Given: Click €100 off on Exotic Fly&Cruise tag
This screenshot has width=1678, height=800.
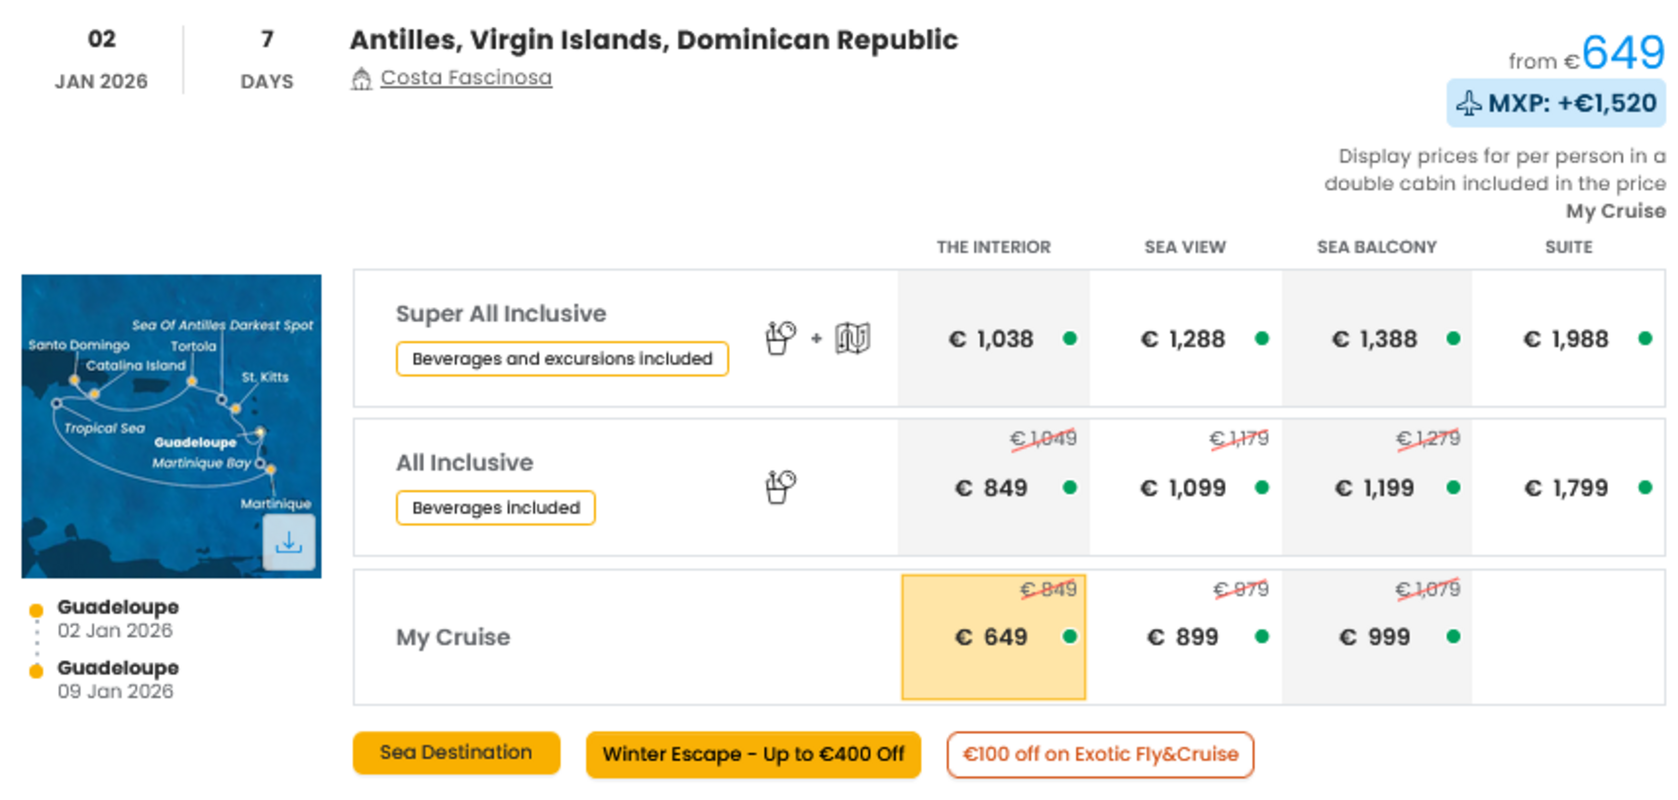Looking at the screenshot, I should pyautogui.click(x=1100, y=754).
